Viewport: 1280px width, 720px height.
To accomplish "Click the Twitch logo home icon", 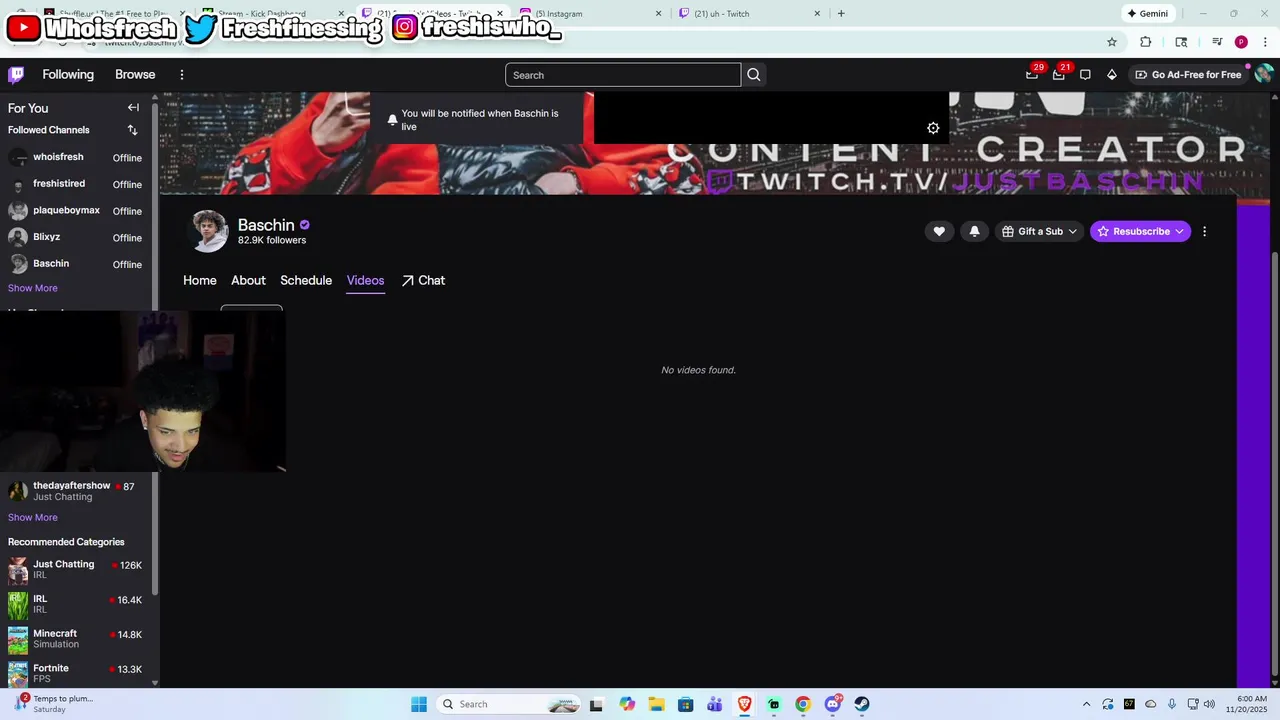I will tap(16, 75).
